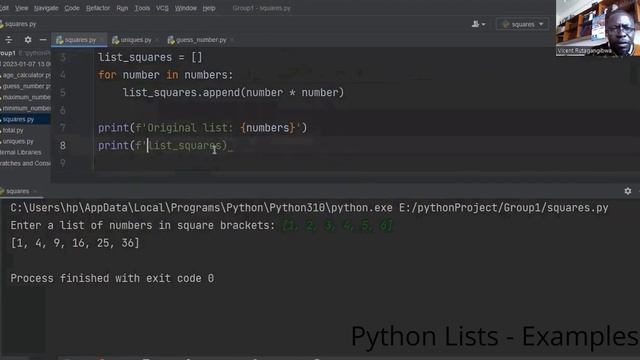The height and width of the screenshot is (360, 640).
Task: Open guess_number.py in project tree
Action: click(x=26, y=86)
